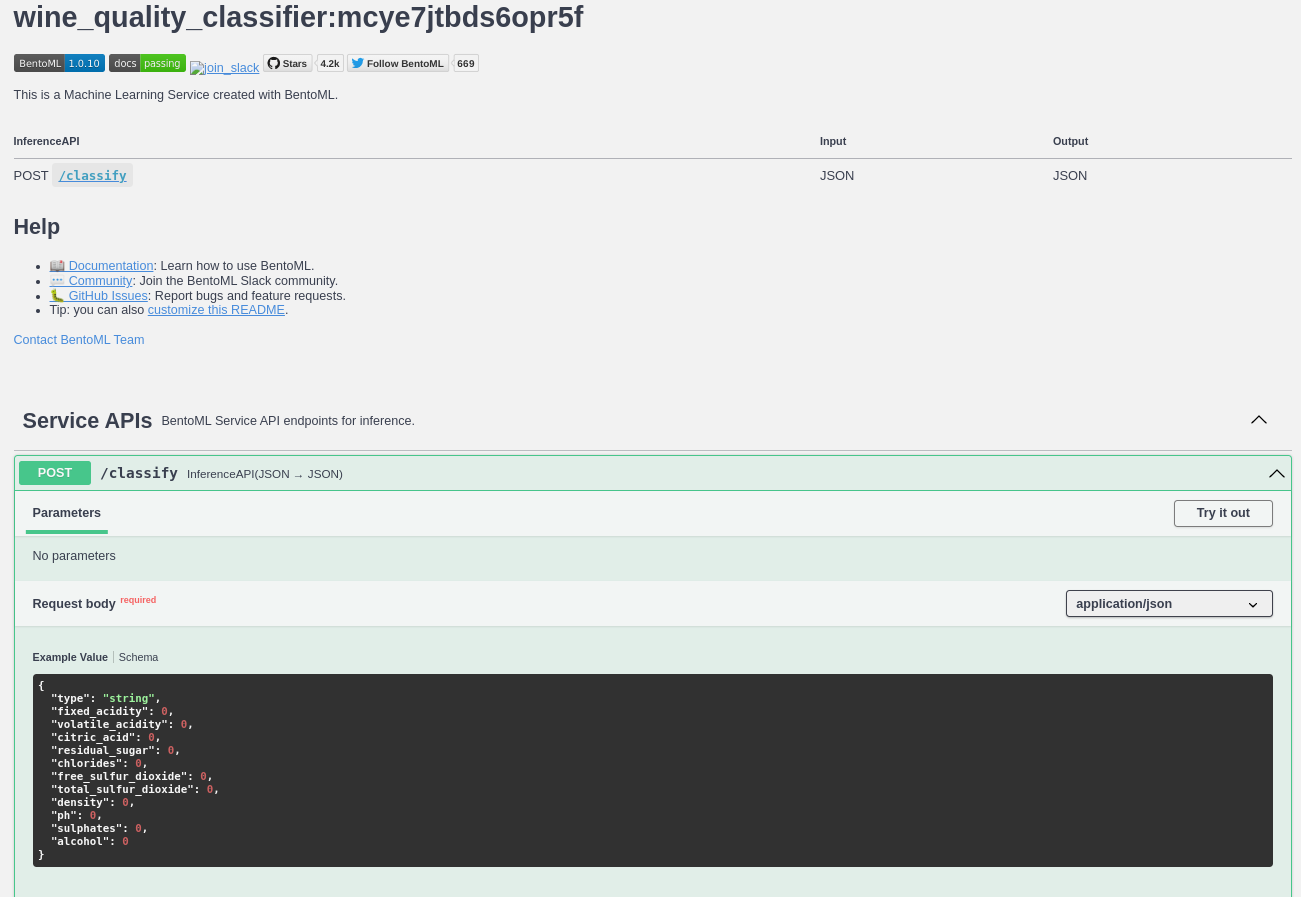
Task: Collapse the Service APIs section
Action: coord(1259,420)
